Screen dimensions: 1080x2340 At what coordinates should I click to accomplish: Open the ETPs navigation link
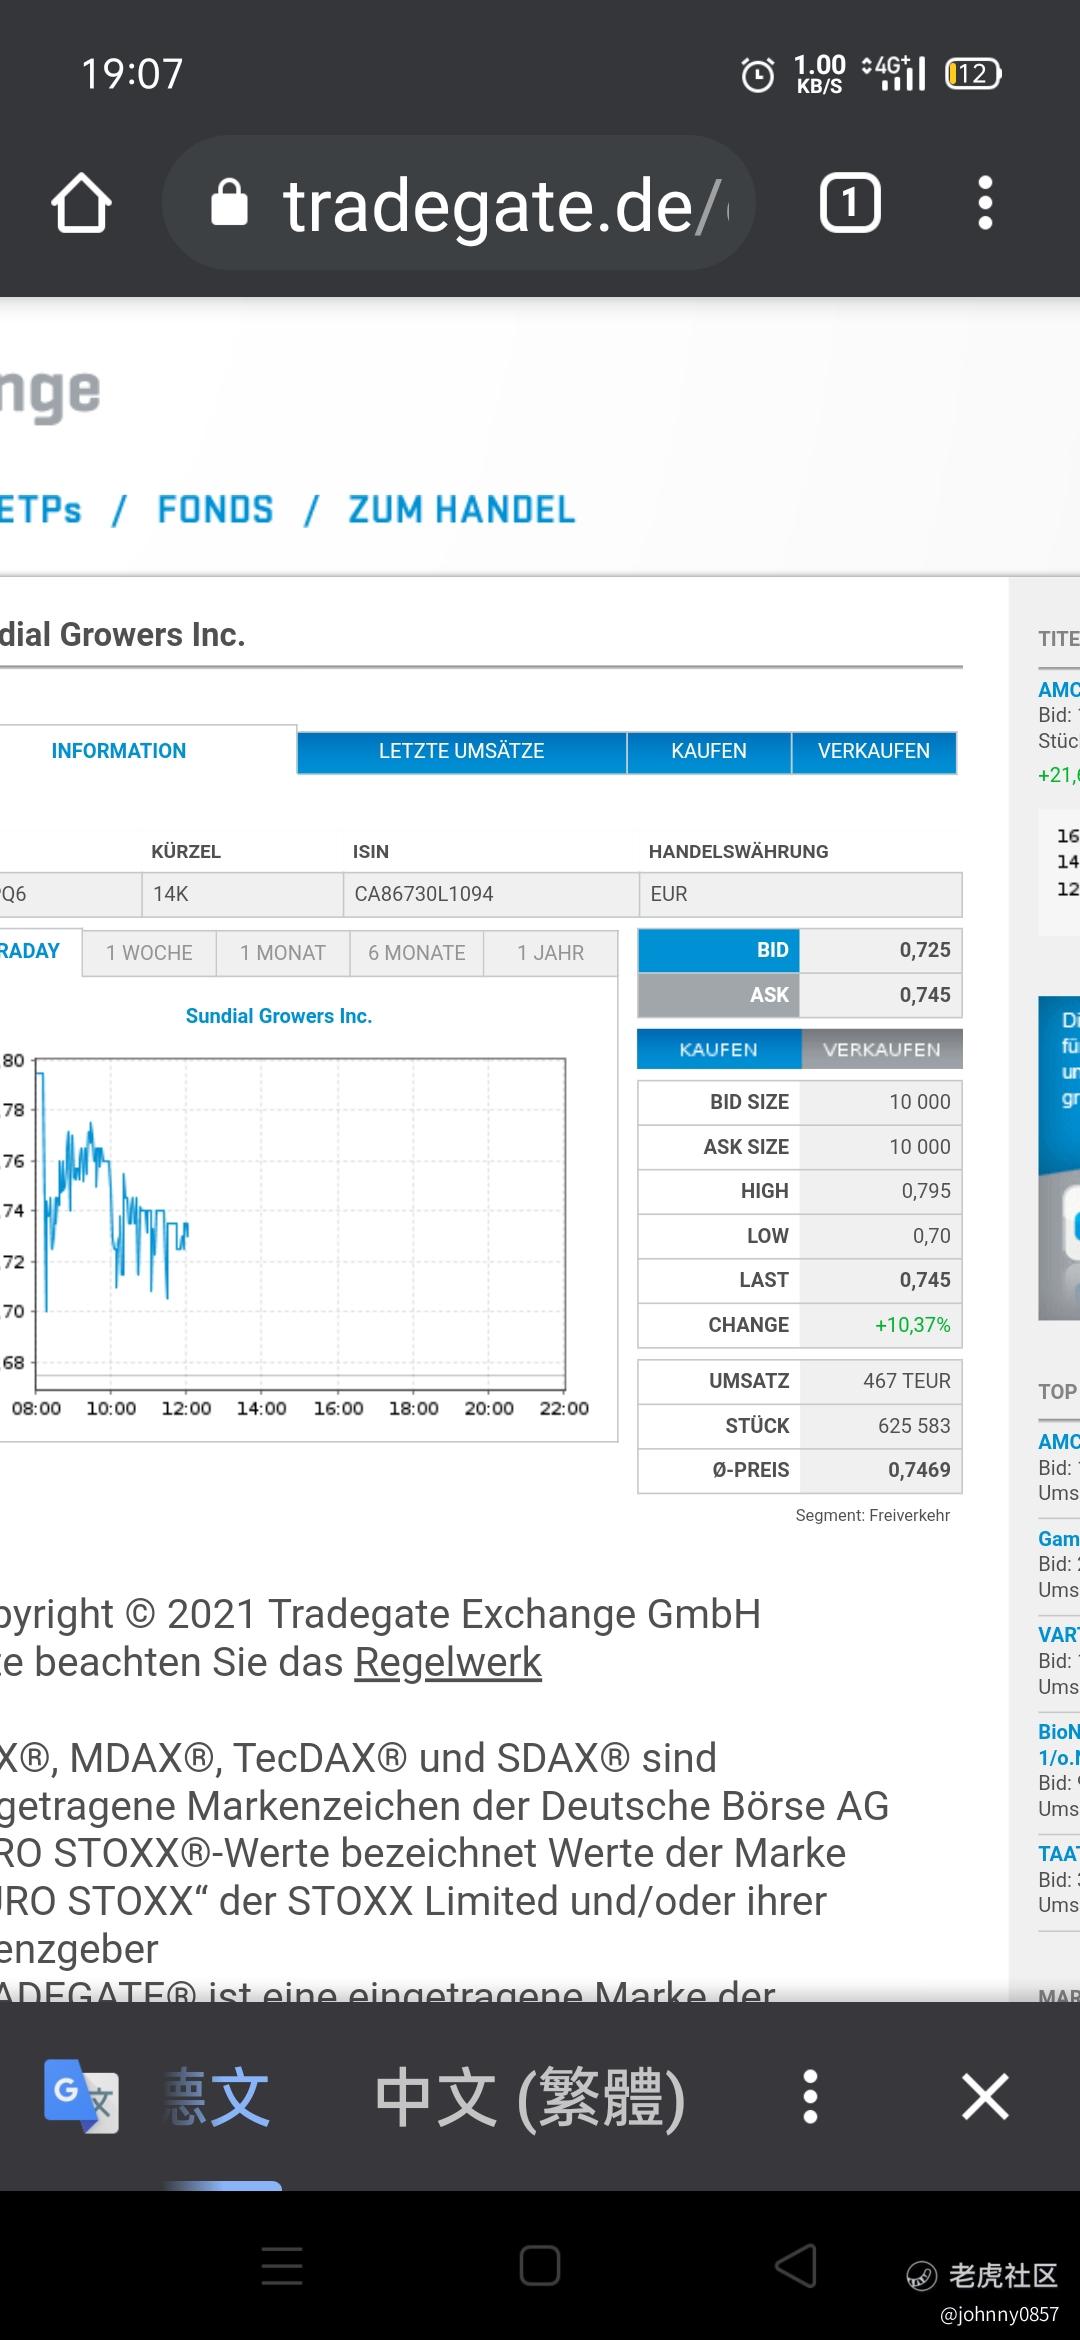(40, 510)
